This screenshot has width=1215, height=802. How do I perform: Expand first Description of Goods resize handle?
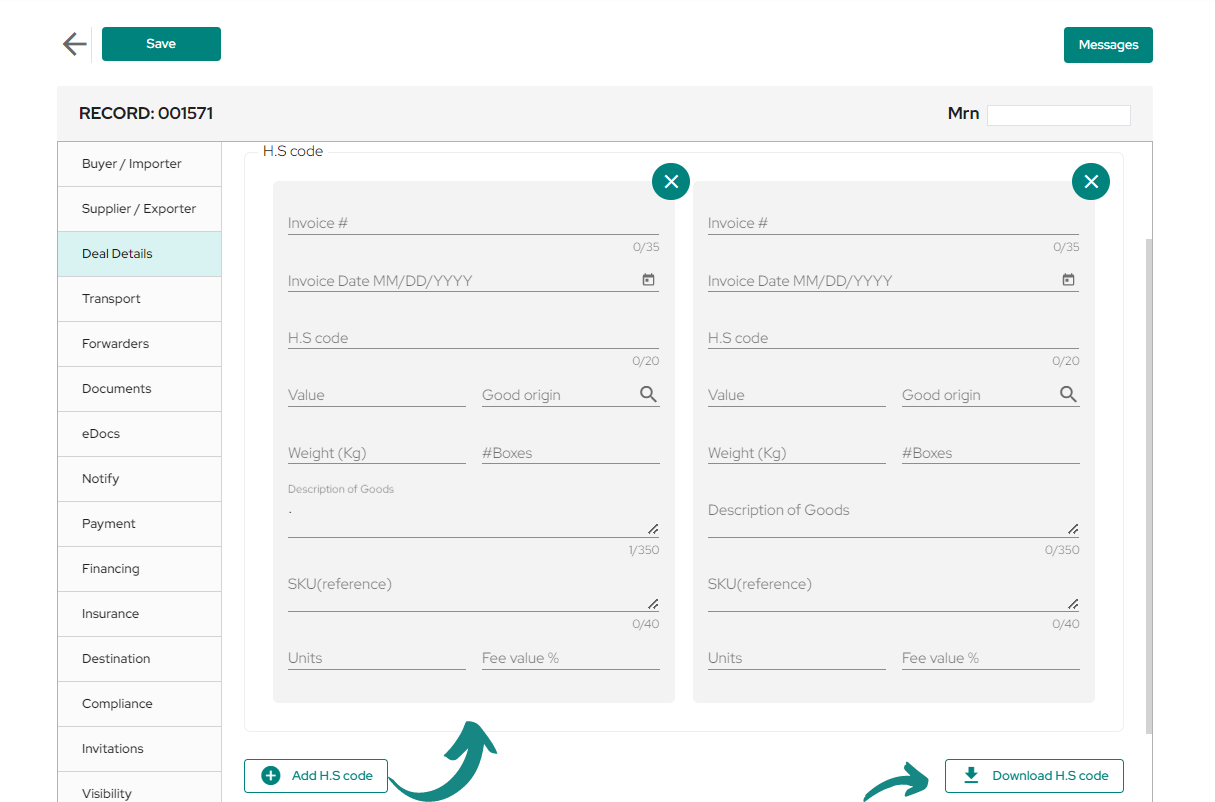653,528
